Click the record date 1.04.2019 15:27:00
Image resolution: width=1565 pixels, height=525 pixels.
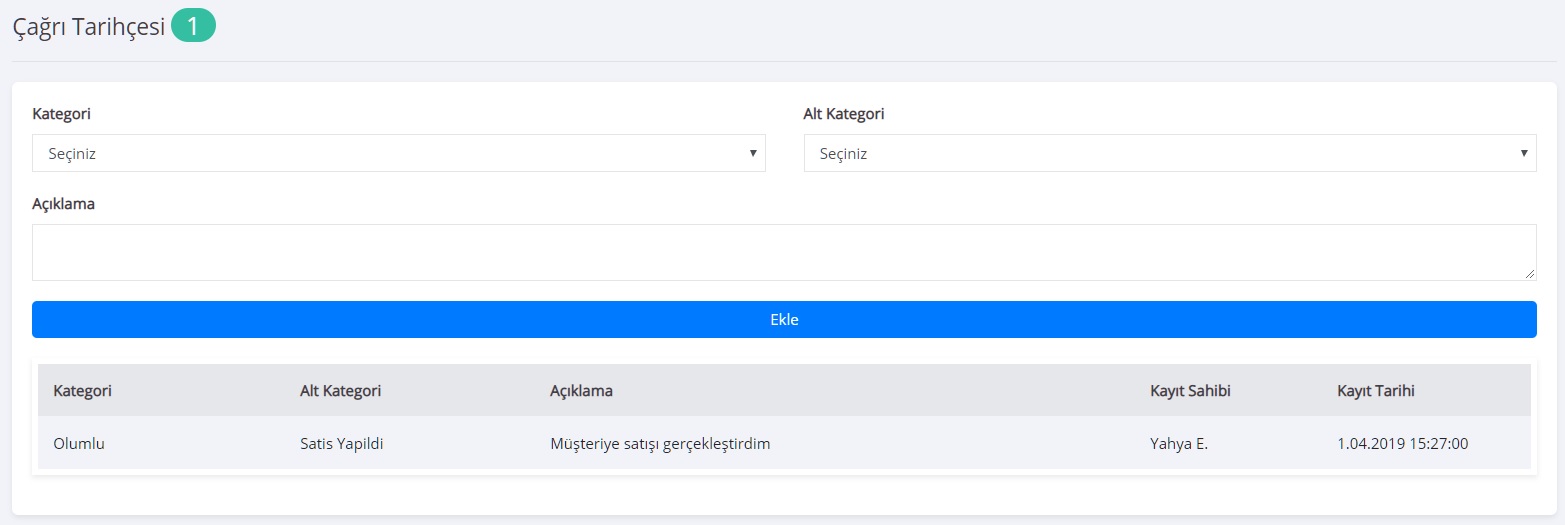[x=1402, y=444]
